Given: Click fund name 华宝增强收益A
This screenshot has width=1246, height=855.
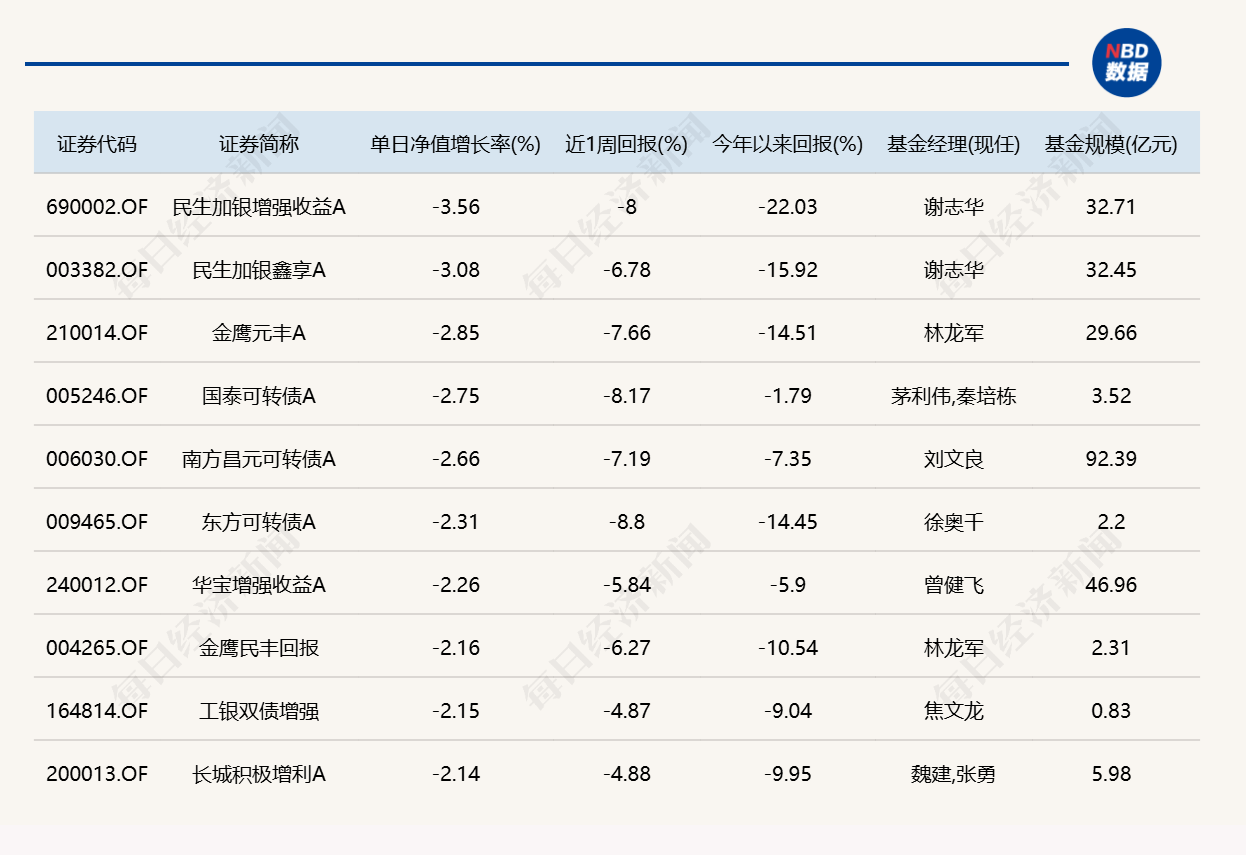Looking at the screenshot, I should click(x=259, y=585).
